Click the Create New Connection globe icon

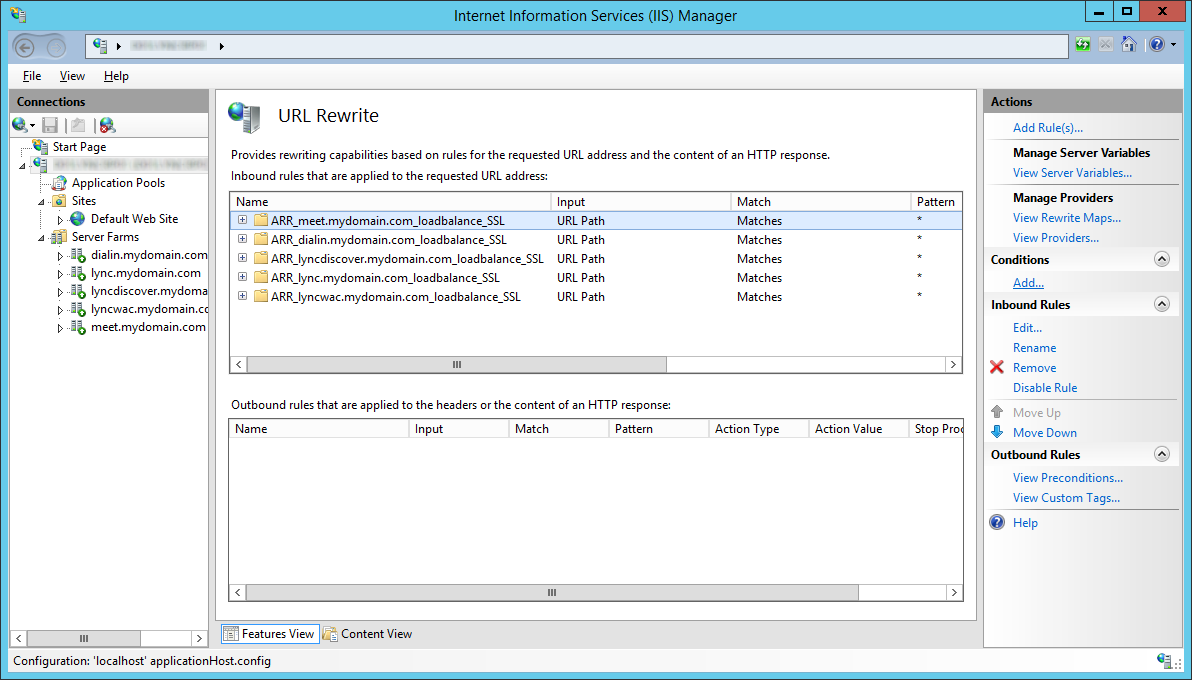(20, 125)
